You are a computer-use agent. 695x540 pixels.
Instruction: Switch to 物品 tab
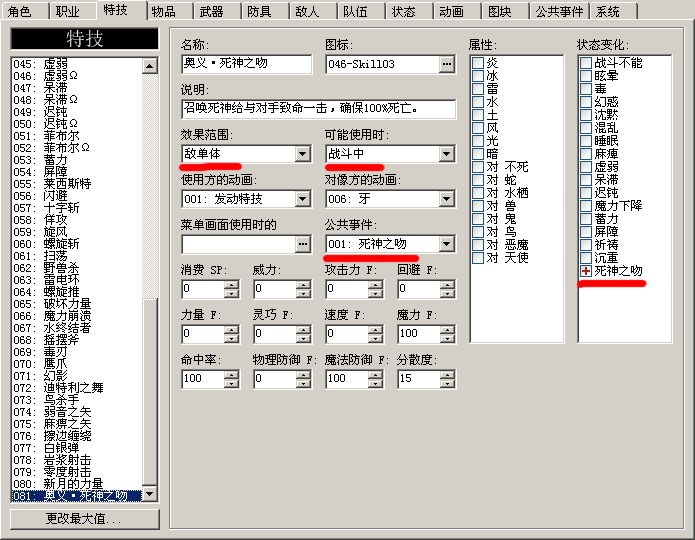[170, 11]
